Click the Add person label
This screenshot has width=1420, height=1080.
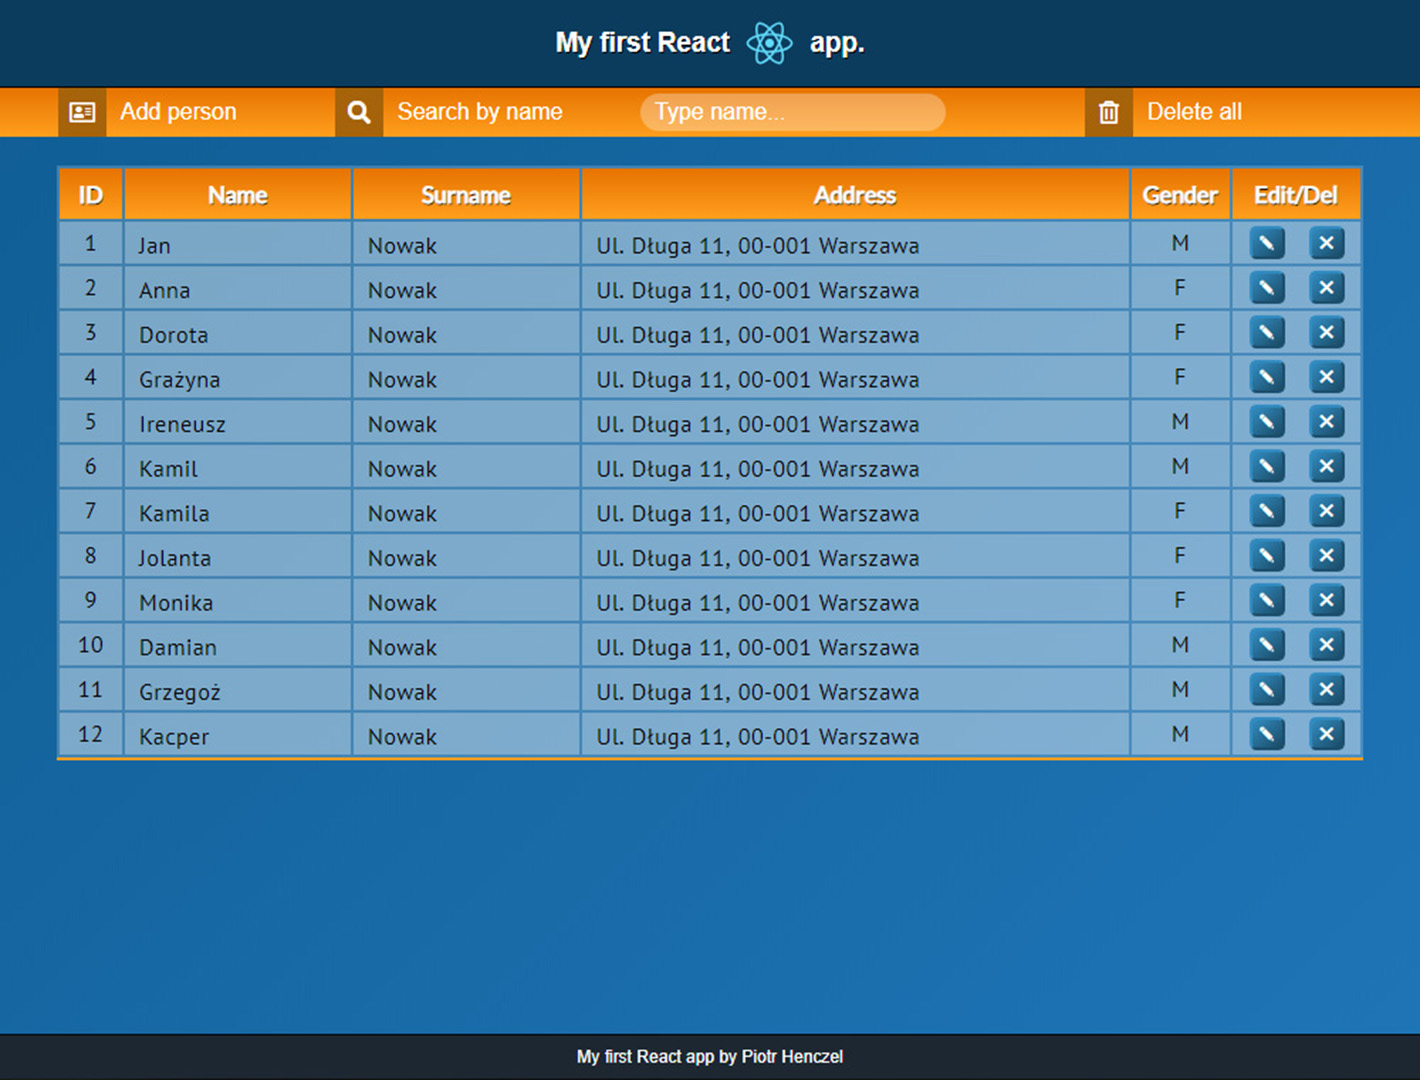178,112
